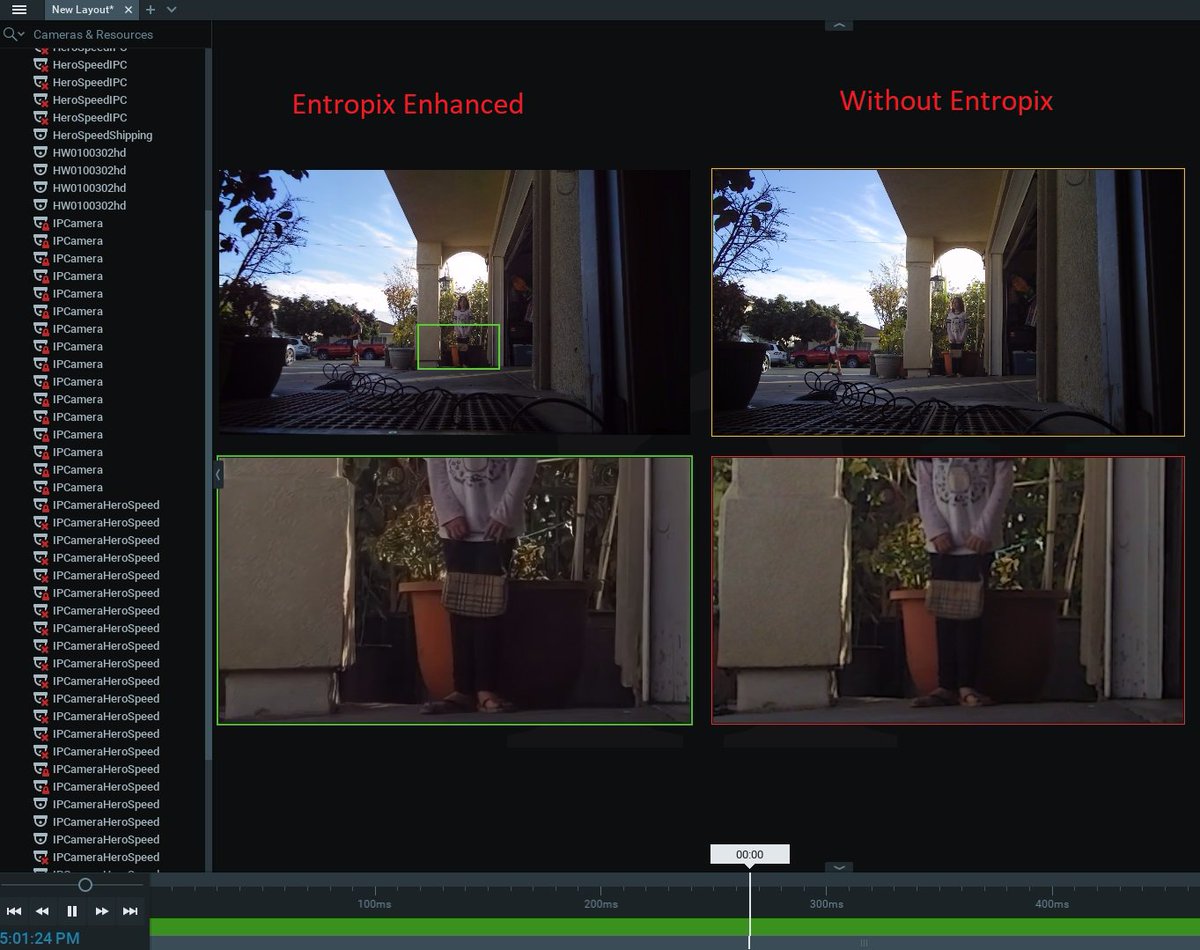The width and height of the screenshot is (1200, 950).
Task: Collapse the top title bar chevron
Action: (x=838, y=24)
